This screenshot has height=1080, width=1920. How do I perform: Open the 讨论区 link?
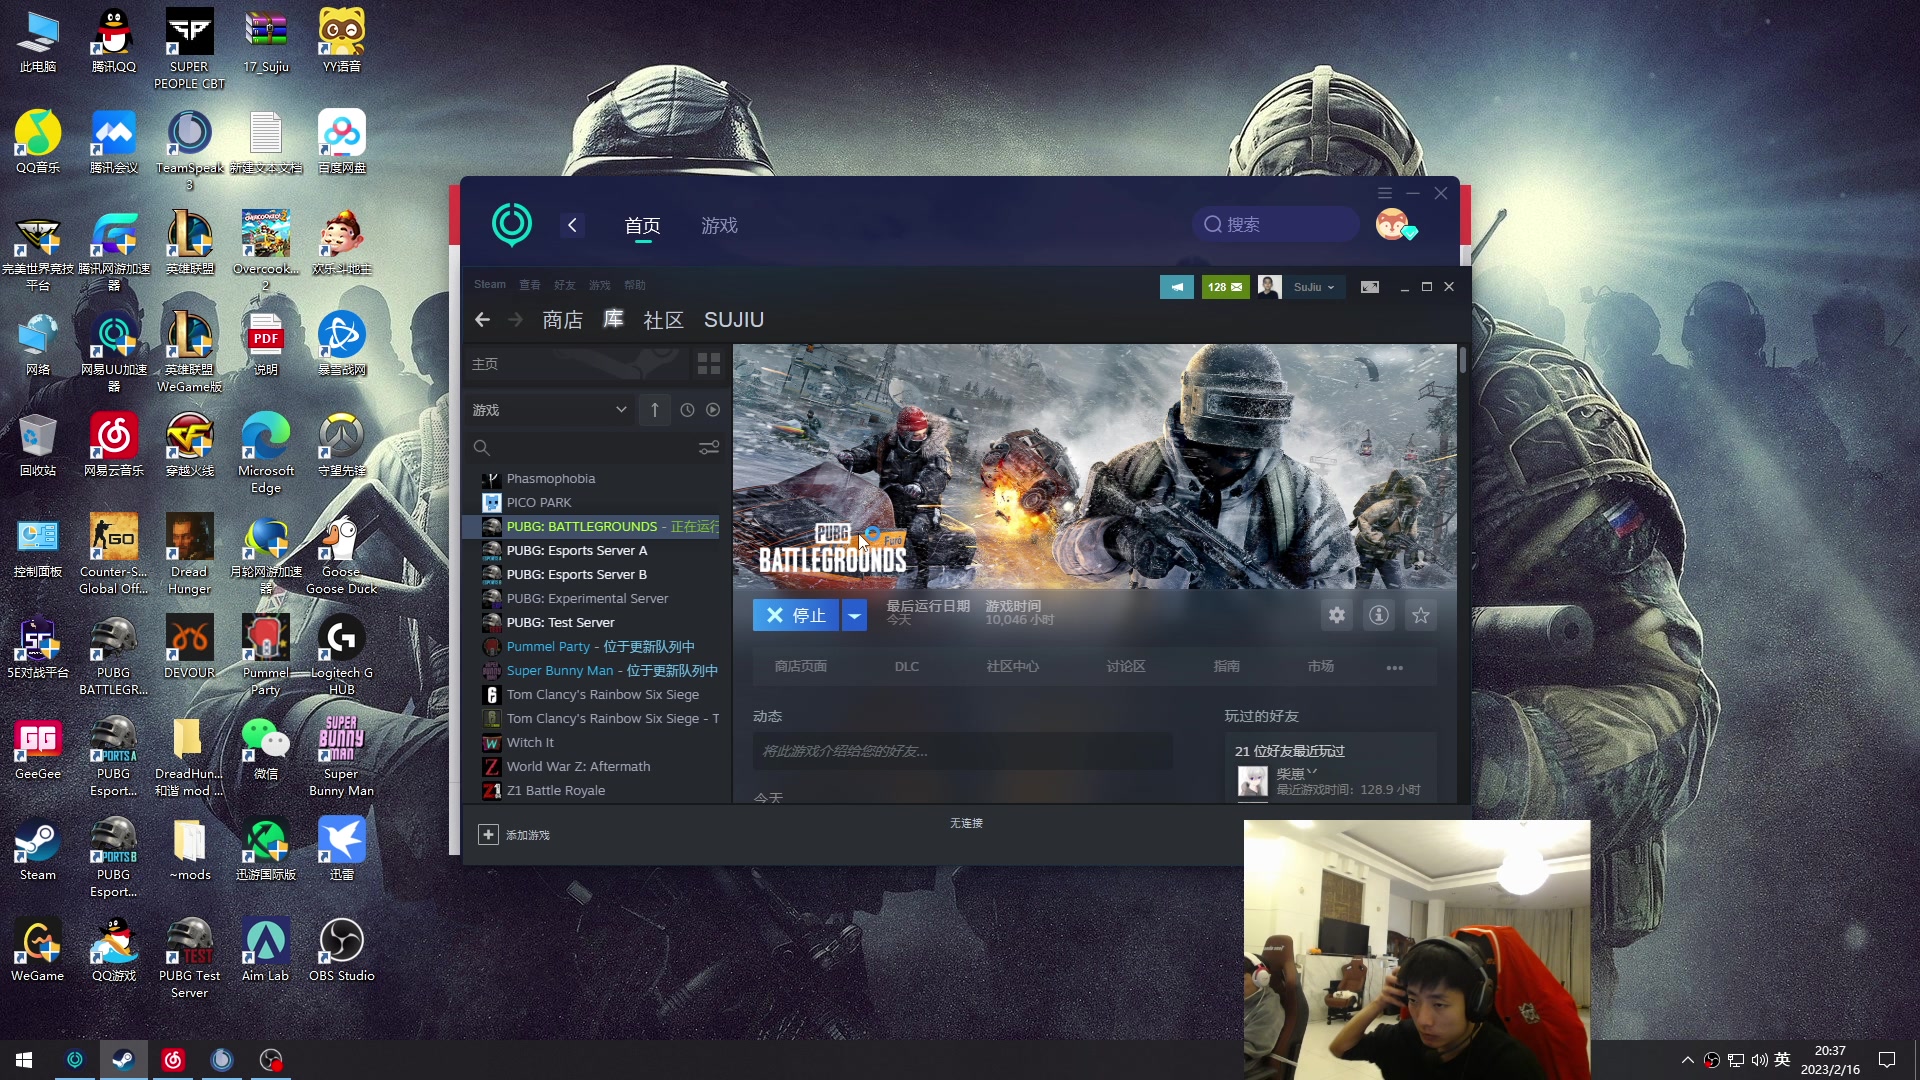coord(1126,666)
